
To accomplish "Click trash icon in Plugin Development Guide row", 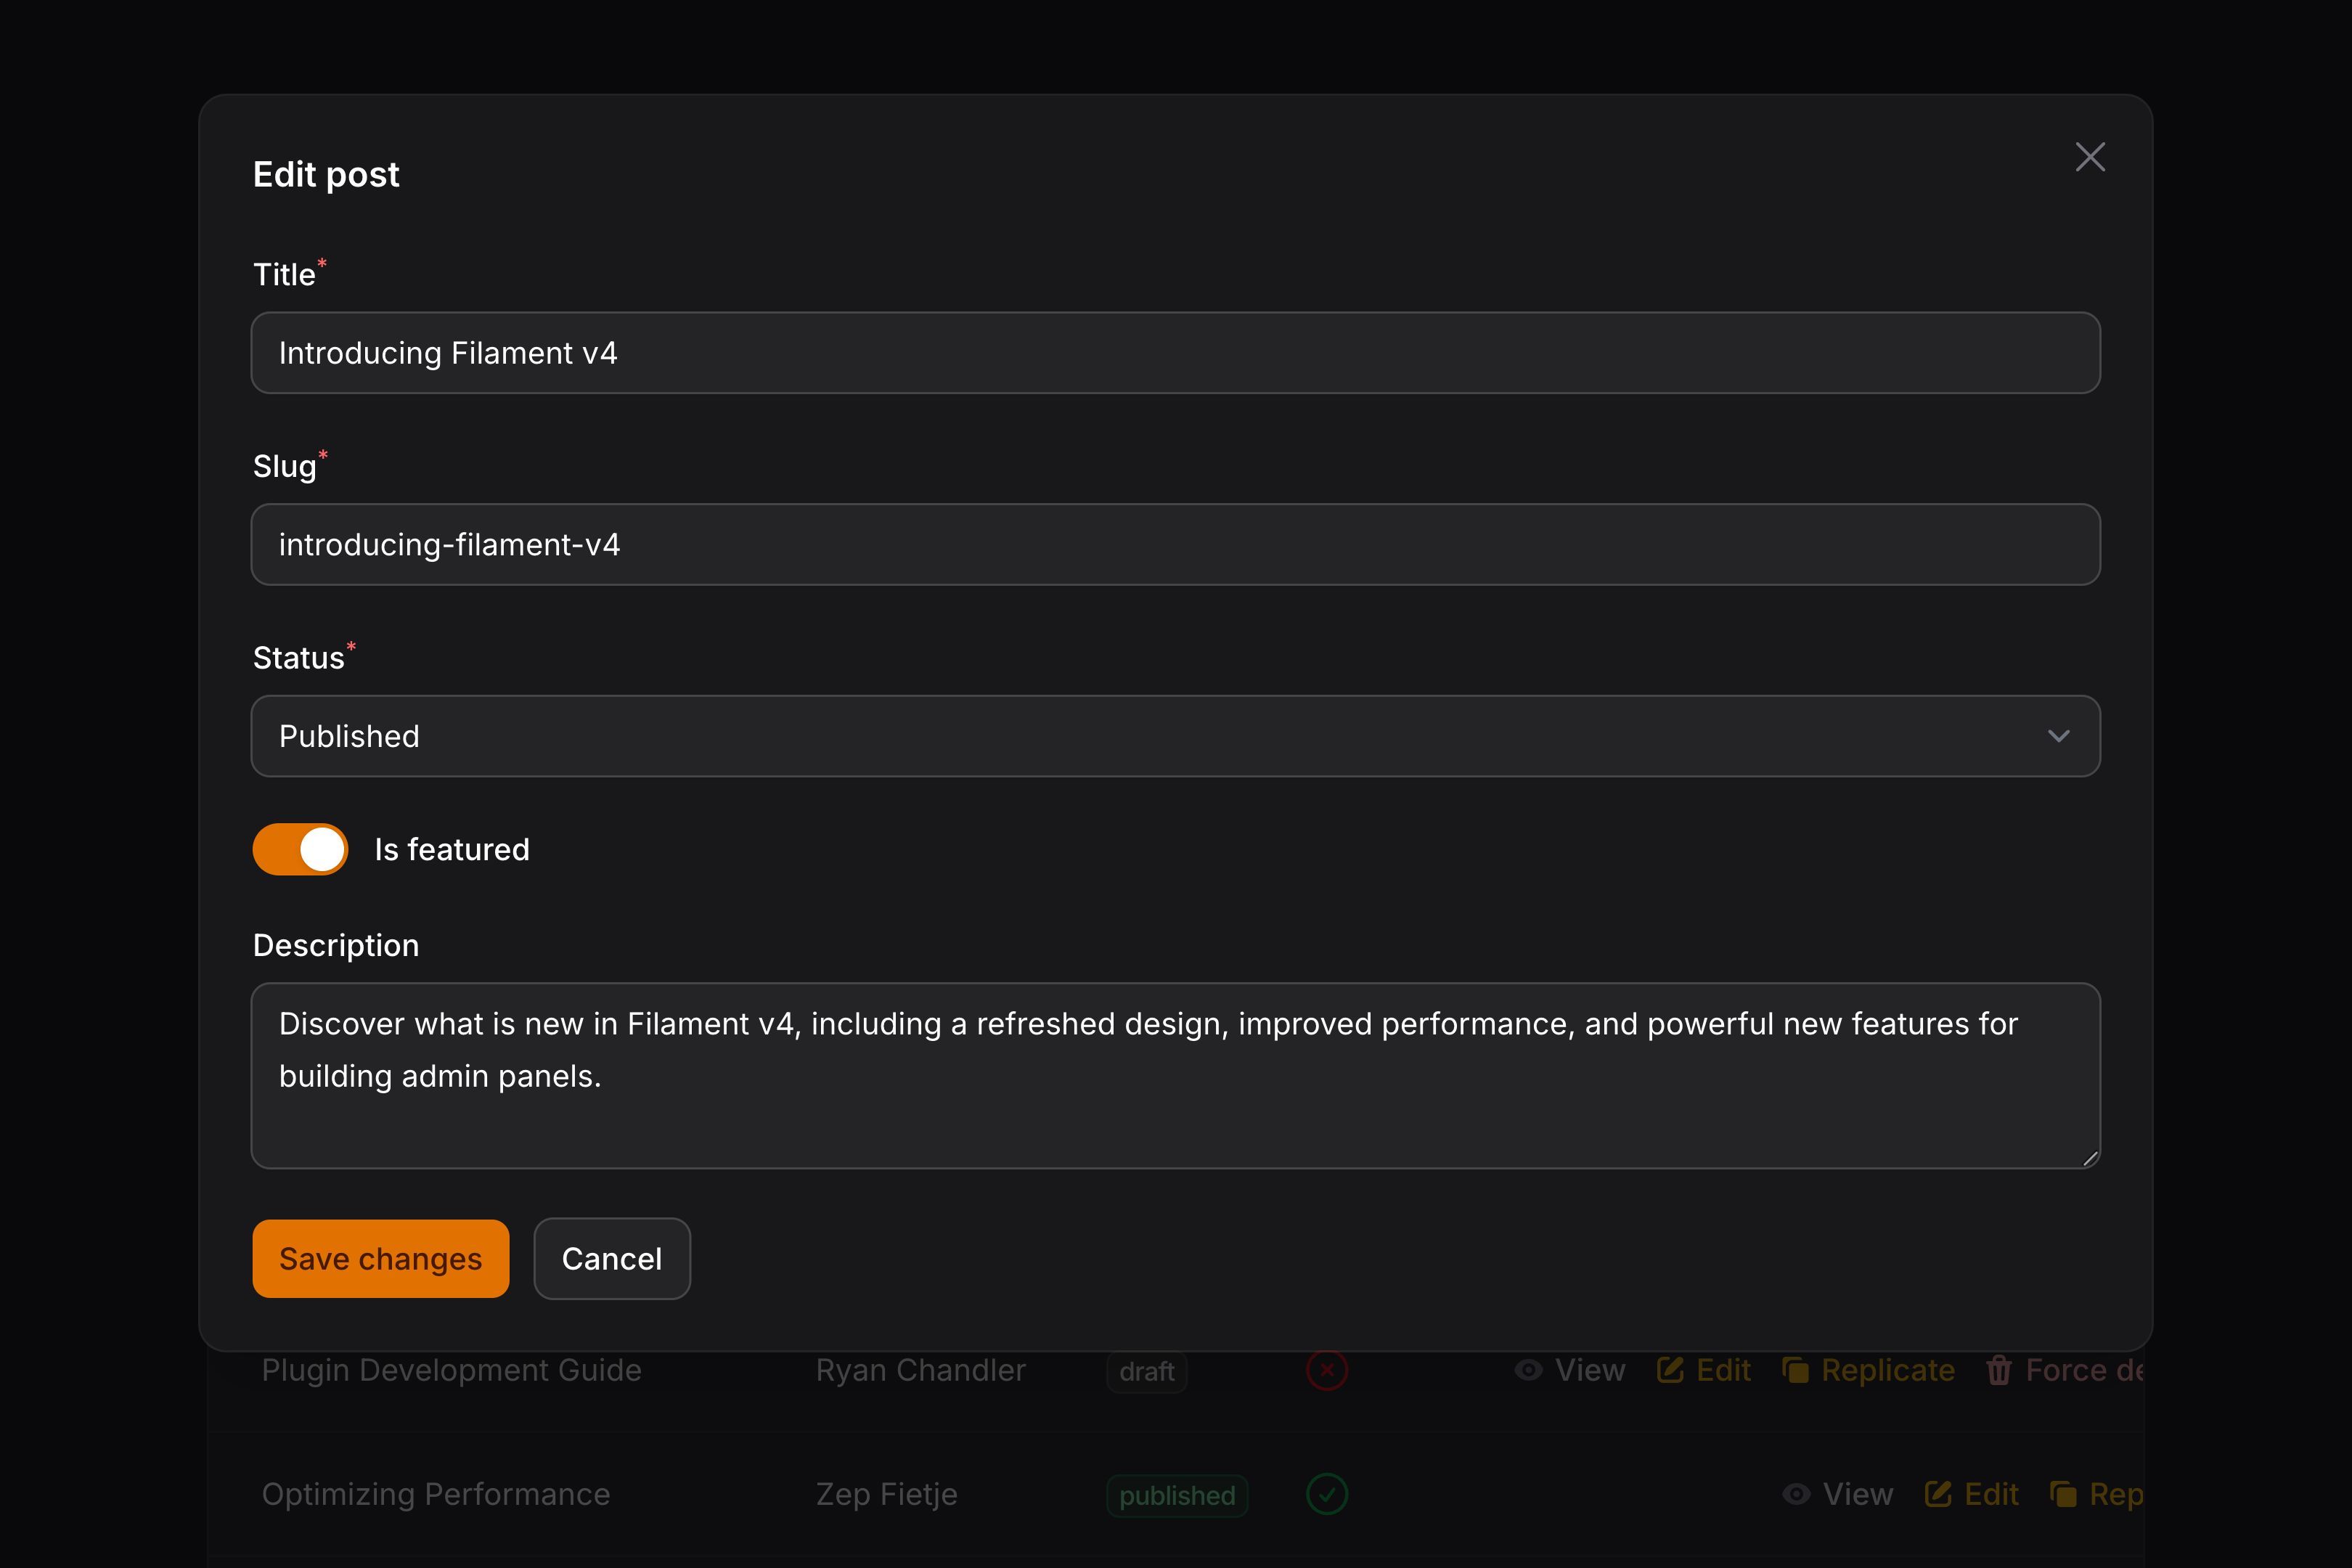I will pos(1999,1370).
